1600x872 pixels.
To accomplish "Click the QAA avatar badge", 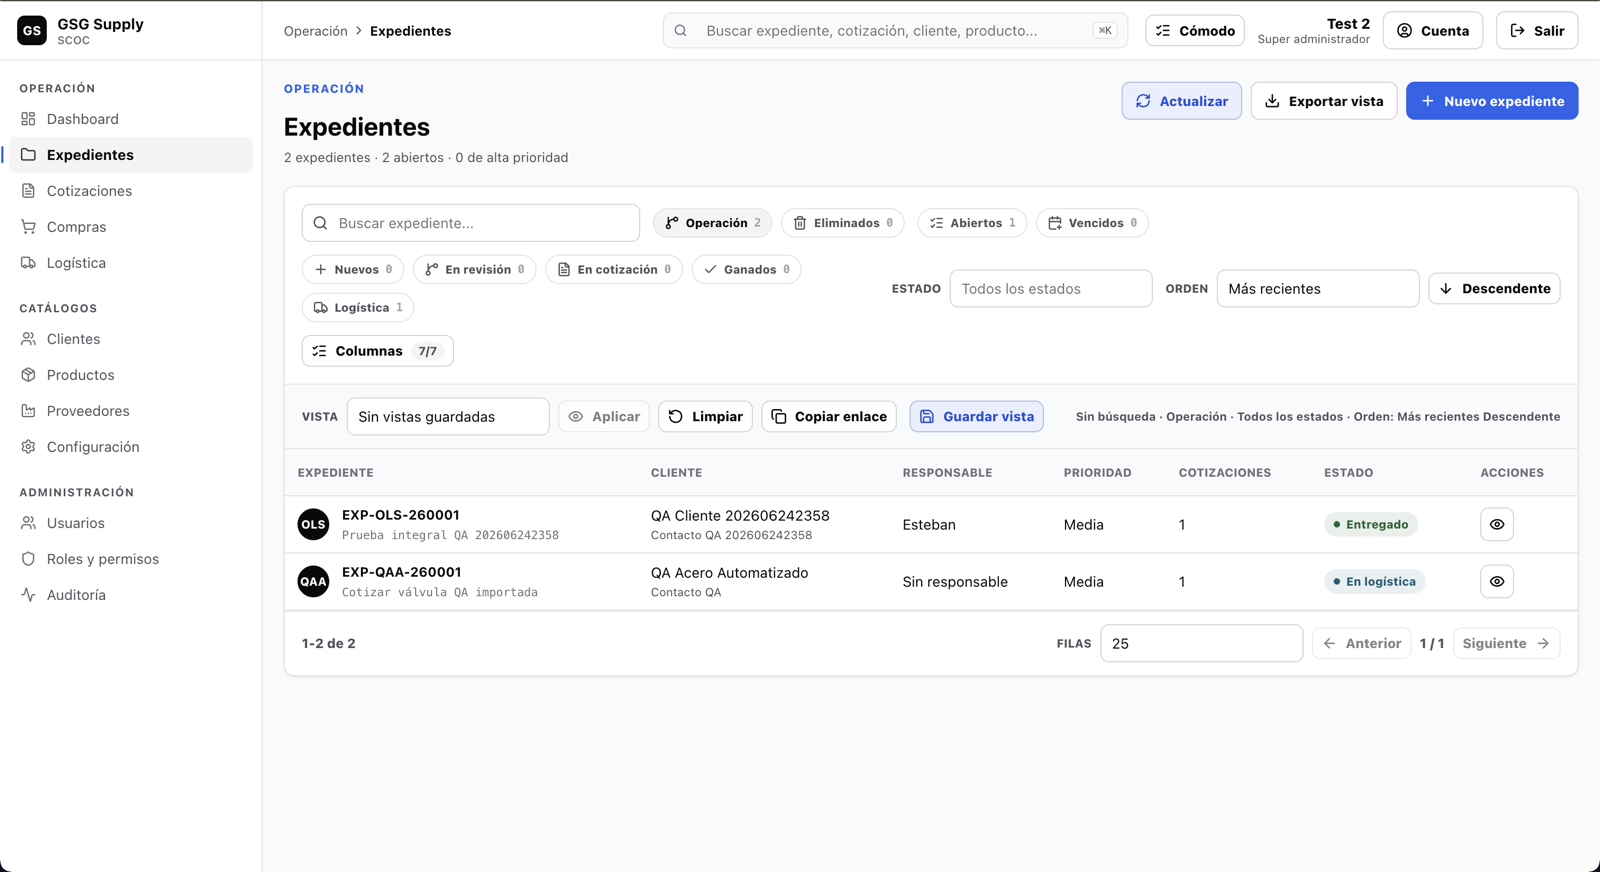I will click(313, 581).
